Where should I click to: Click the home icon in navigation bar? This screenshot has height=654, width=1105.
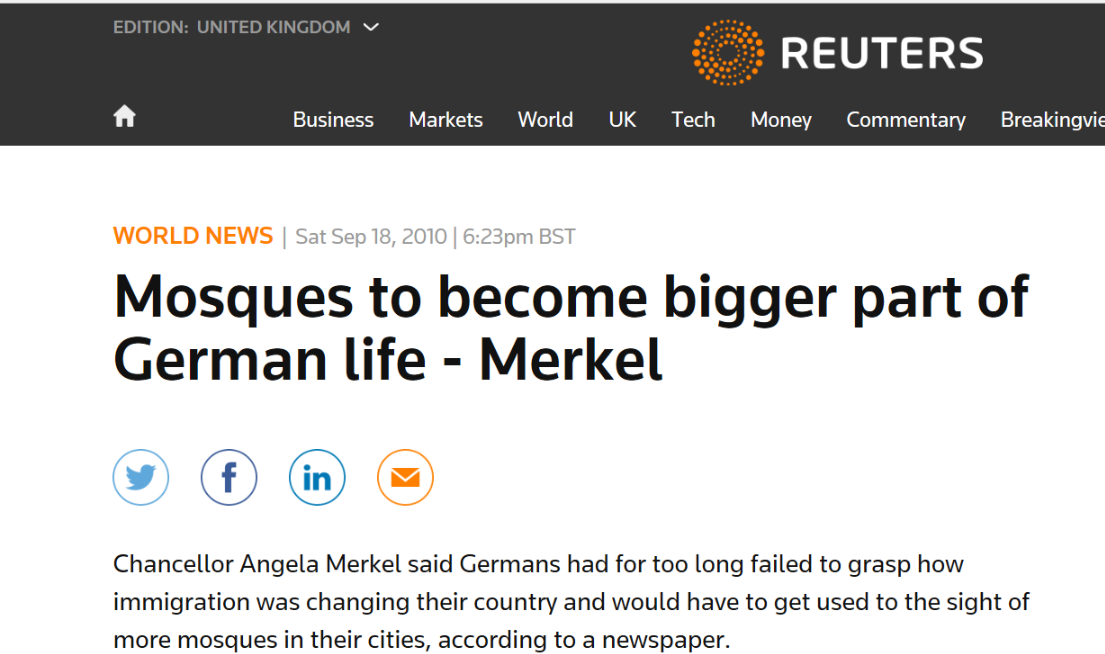pos(125,116)
